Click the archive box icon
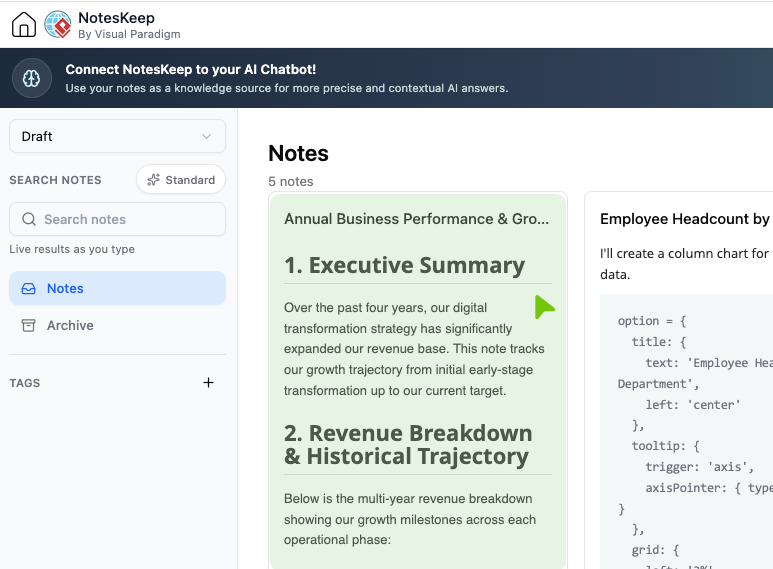 click(29, 325)
